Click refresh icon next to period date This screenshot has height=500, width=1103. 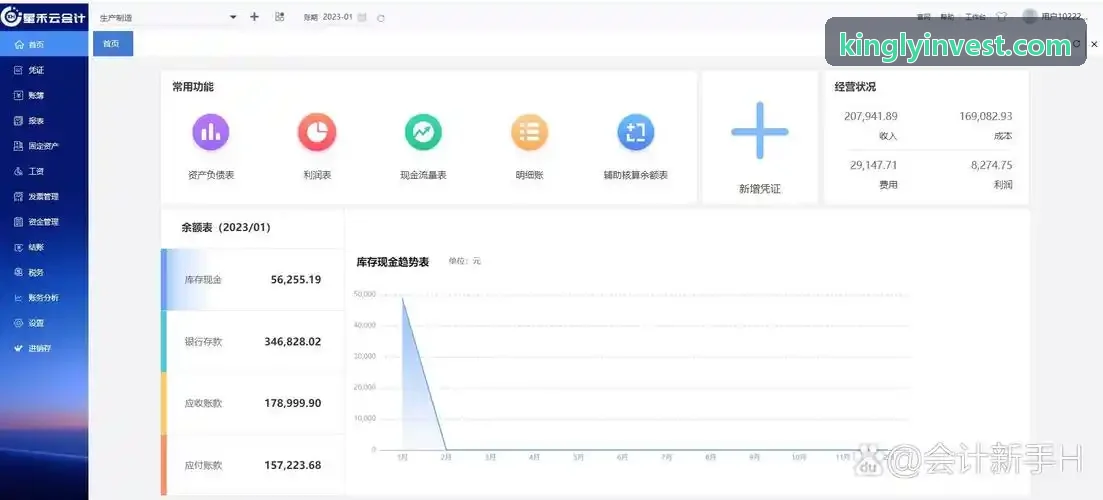click(x=381, y=18)
